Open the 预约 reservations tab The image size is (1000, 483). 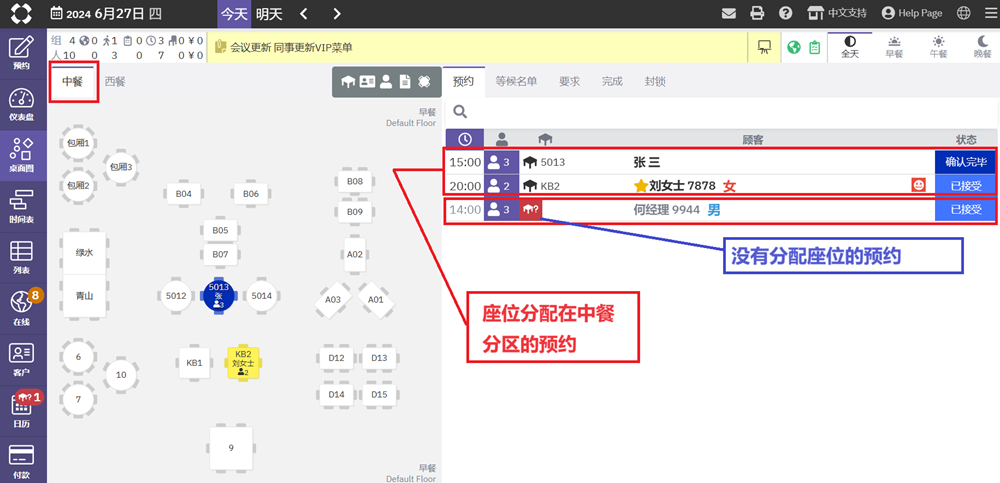point(464,82)
